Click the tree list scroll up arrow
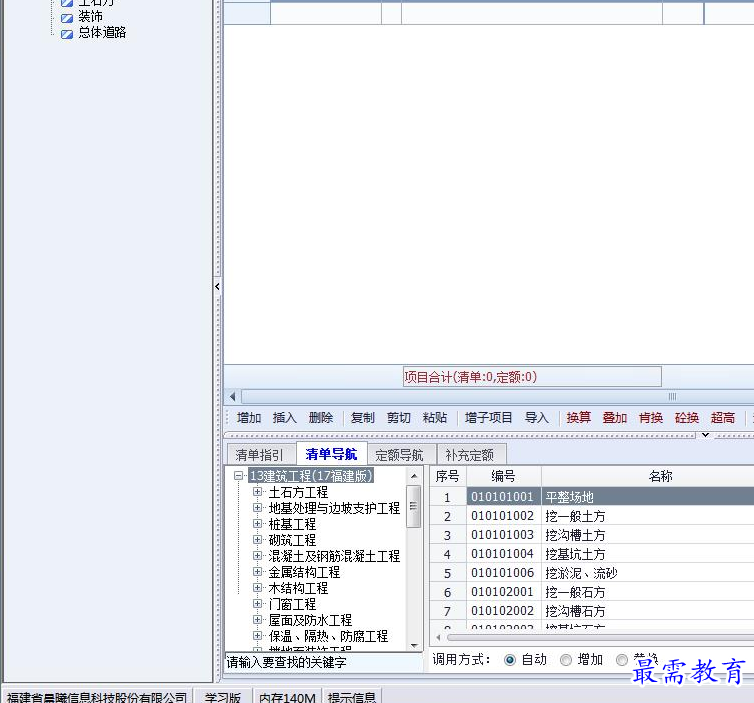This screenshot has height=703, width=754. (414, 476)
